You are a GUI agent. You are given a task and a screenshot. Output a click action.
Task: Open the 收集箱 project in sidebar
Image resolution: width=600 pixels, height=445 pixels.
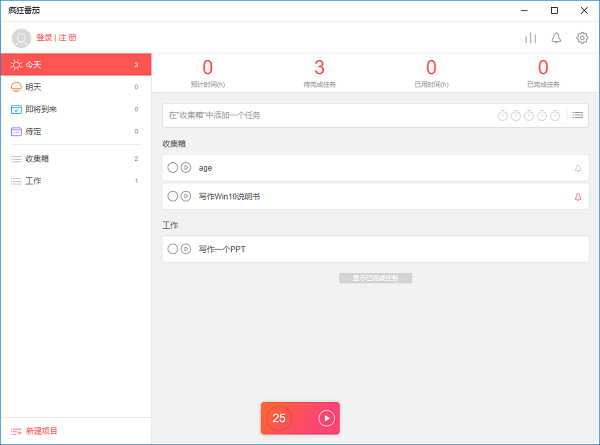click(76, 158)
